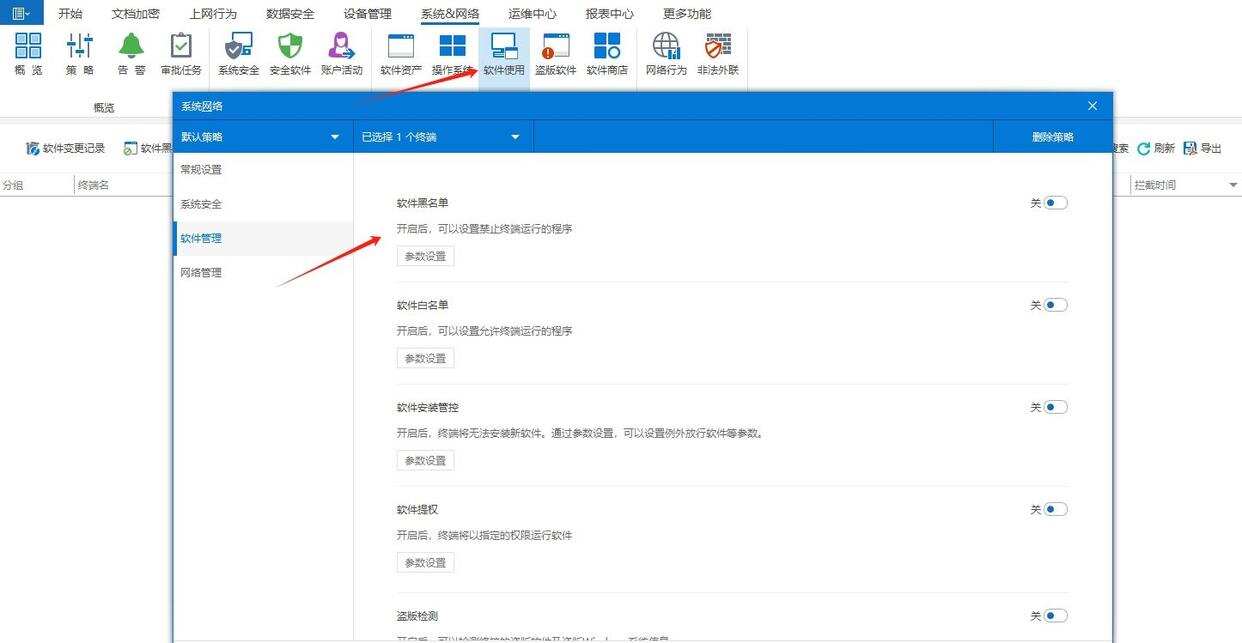Open the 概览 overview panel
1242x643 pixels.
(28, 55)
